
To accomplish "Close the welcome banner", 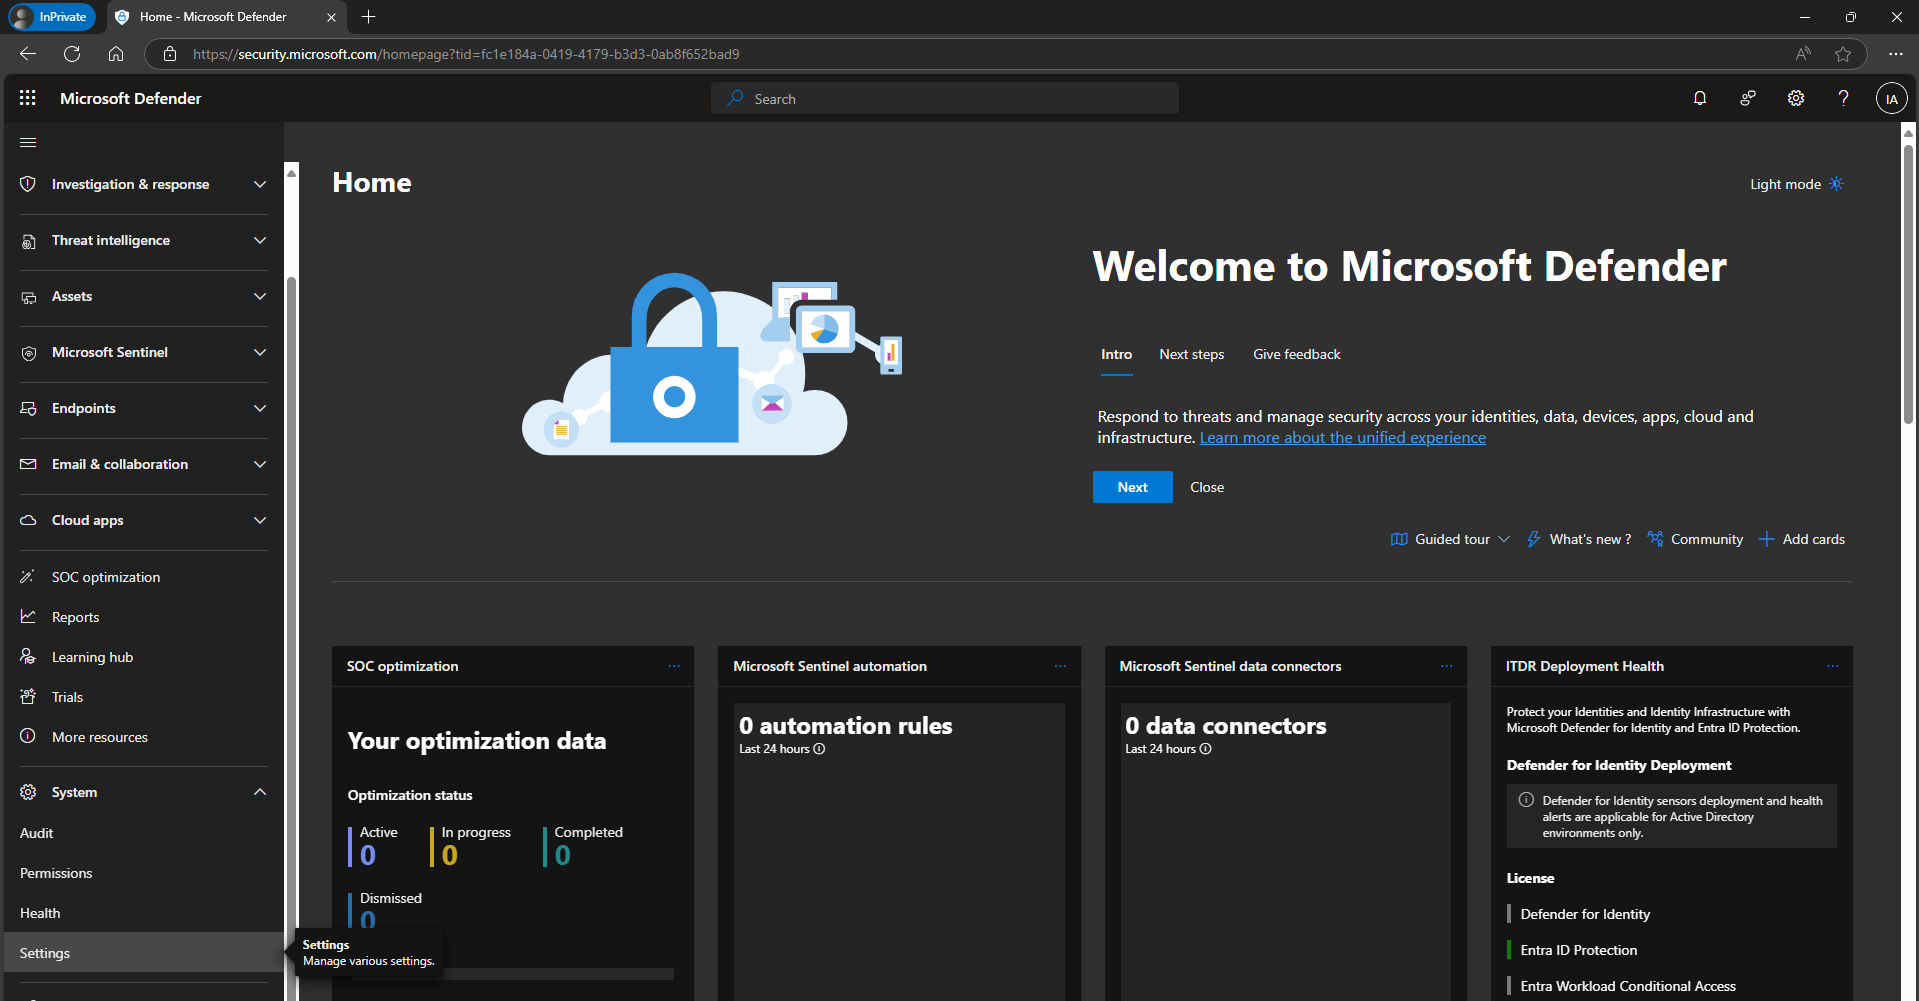I will point(1207,487).
